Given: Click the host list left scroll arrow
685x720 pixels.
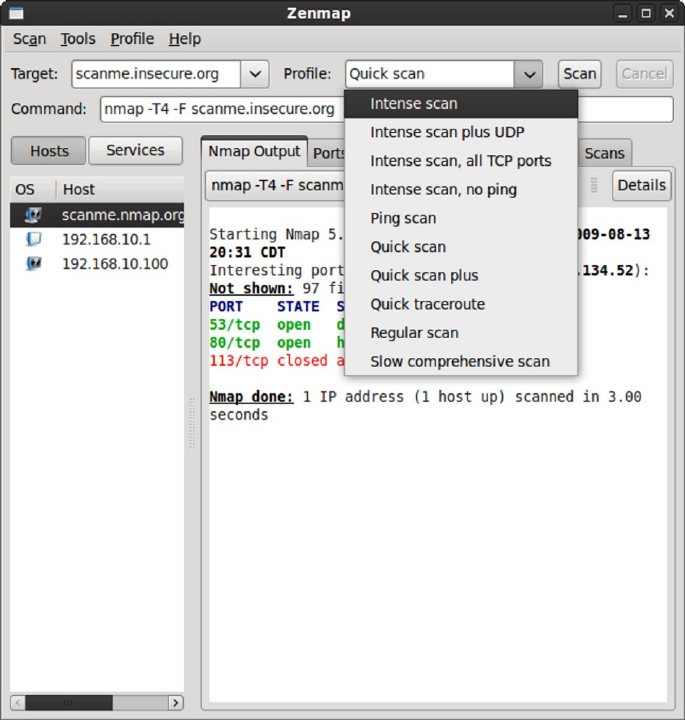Looking at the screenshot, I should pyautogui.click(x=18, y=703).
